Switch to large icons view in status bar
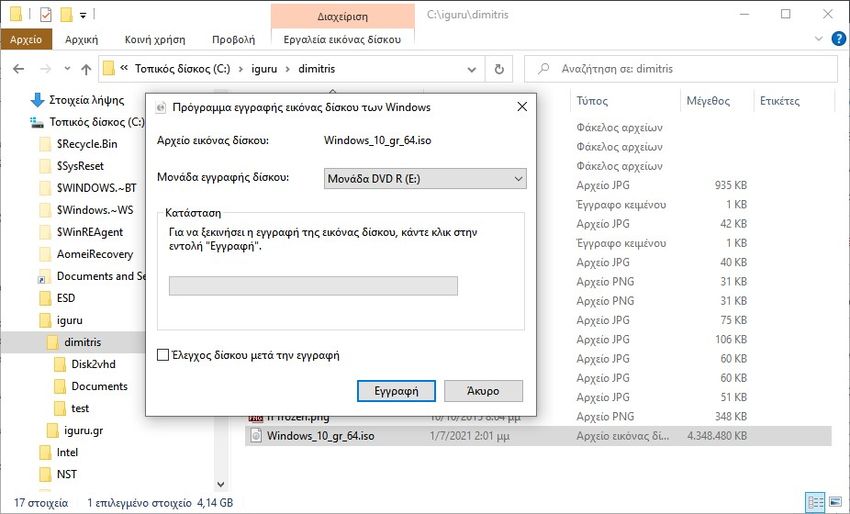This screenshot has height=514, width=850. pos(835,503)
